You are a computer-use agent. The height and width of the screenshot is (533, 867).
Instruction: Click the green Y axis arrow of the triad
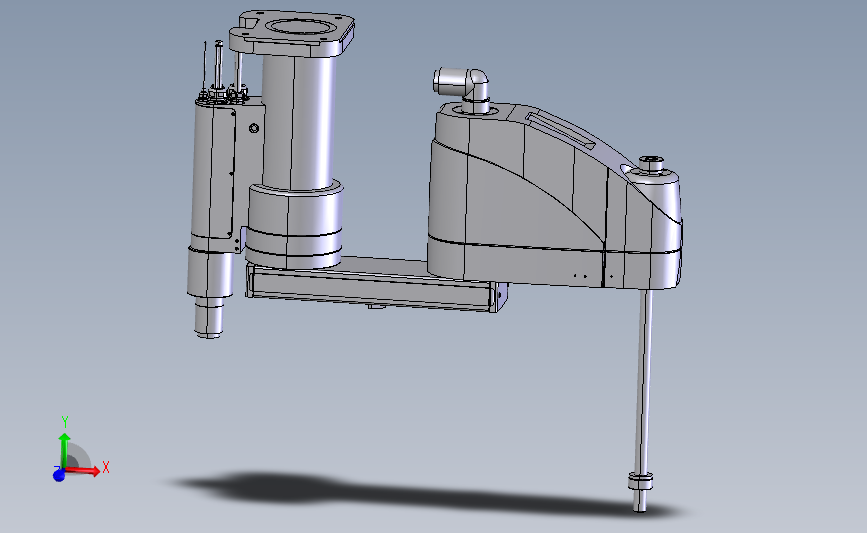point(65,450)
